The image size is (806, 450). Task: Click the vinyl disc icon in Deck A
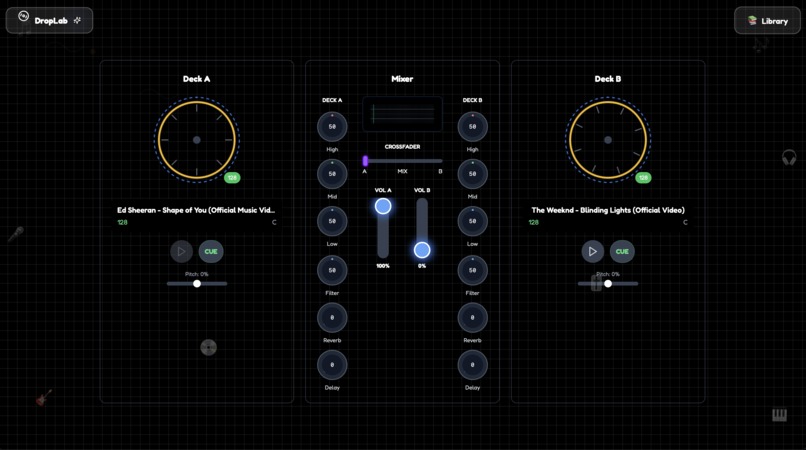point(208,348)
